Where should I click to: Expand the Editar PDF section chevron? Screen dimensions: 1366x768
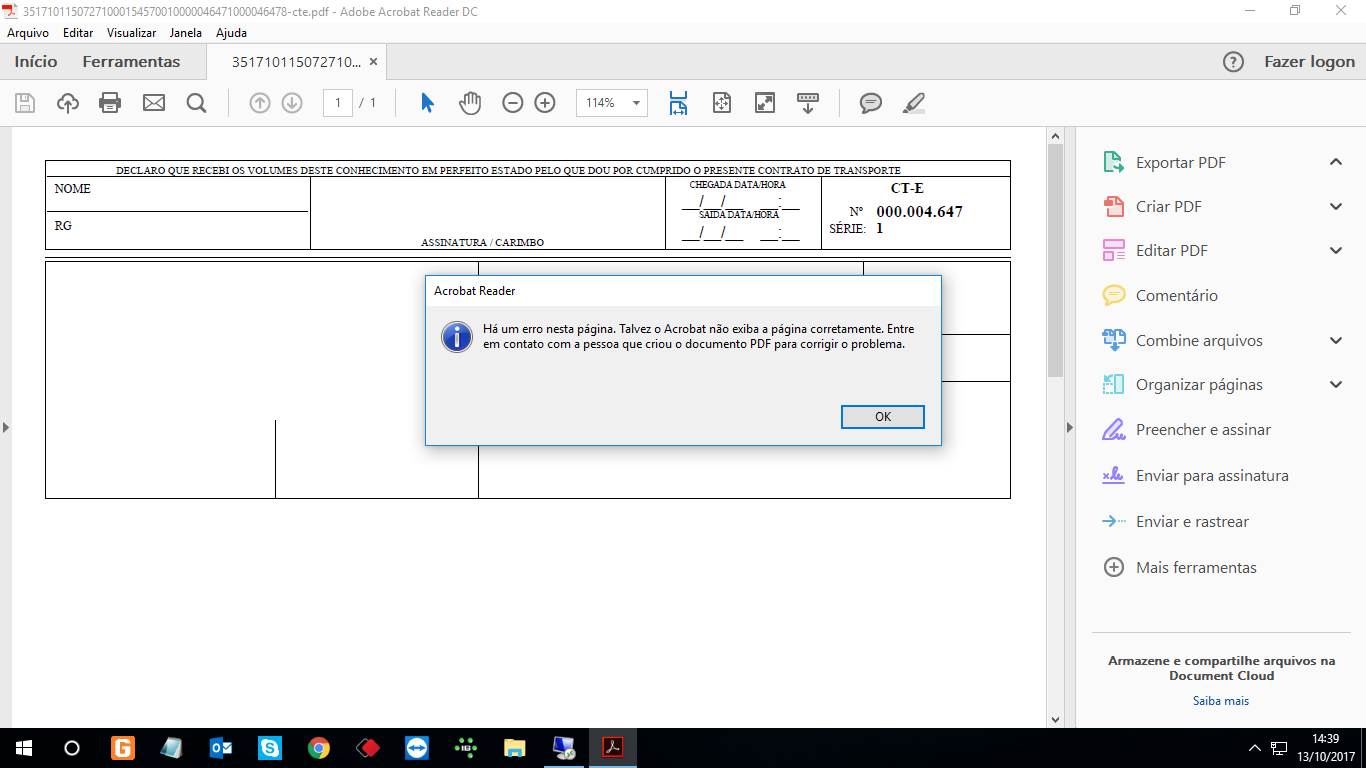(1336, 251)
